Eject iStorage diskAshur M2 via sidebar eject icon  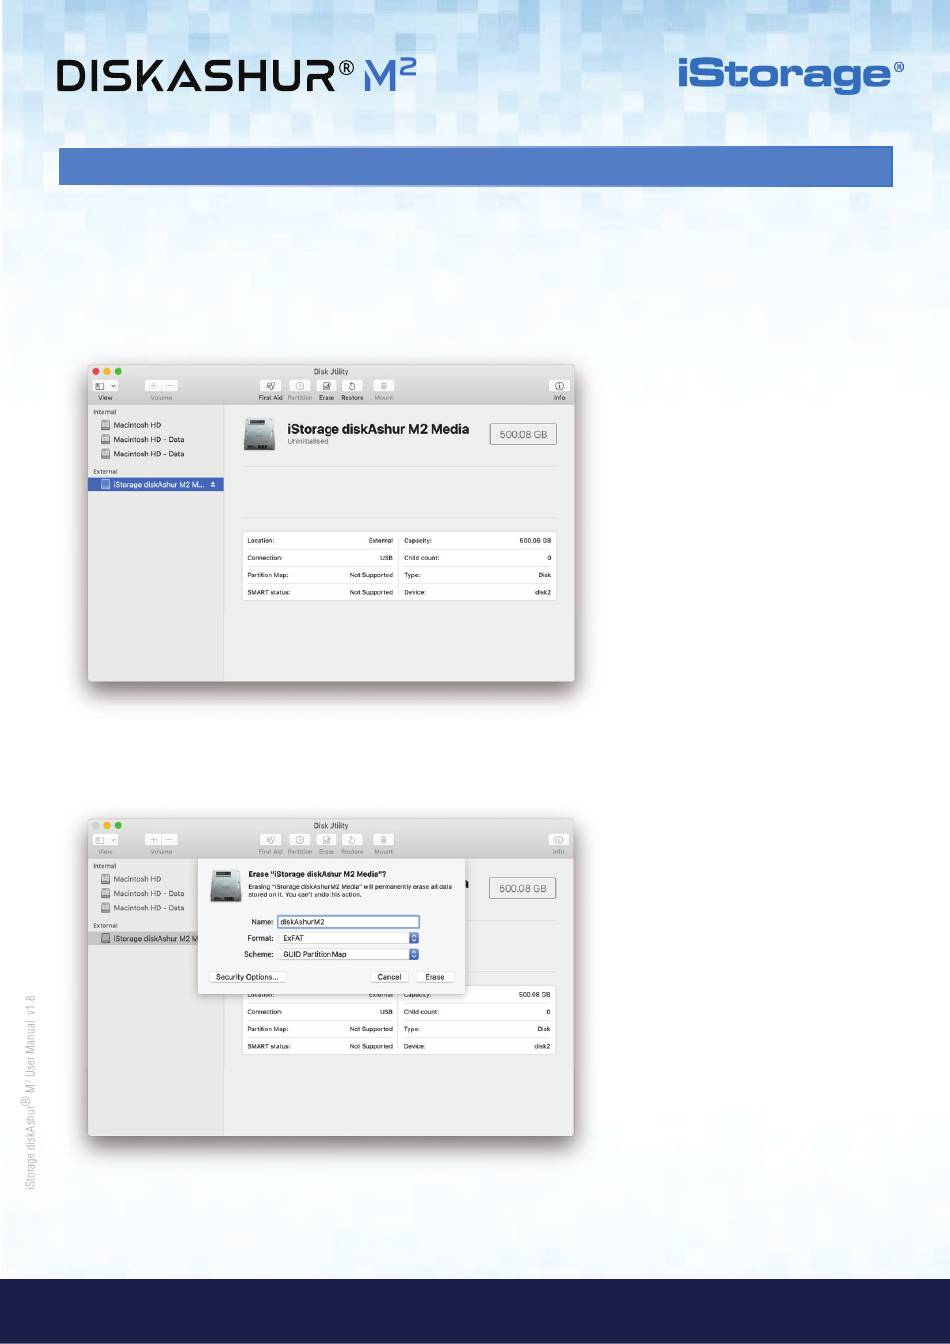point(213,484)
